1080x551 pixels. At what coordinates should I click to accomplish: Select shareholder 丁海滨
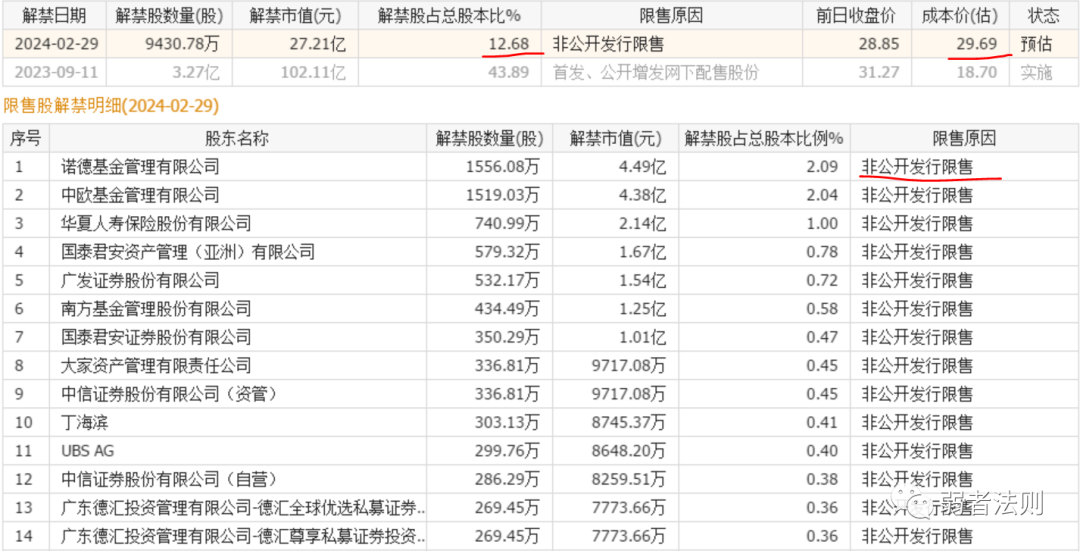85,422
